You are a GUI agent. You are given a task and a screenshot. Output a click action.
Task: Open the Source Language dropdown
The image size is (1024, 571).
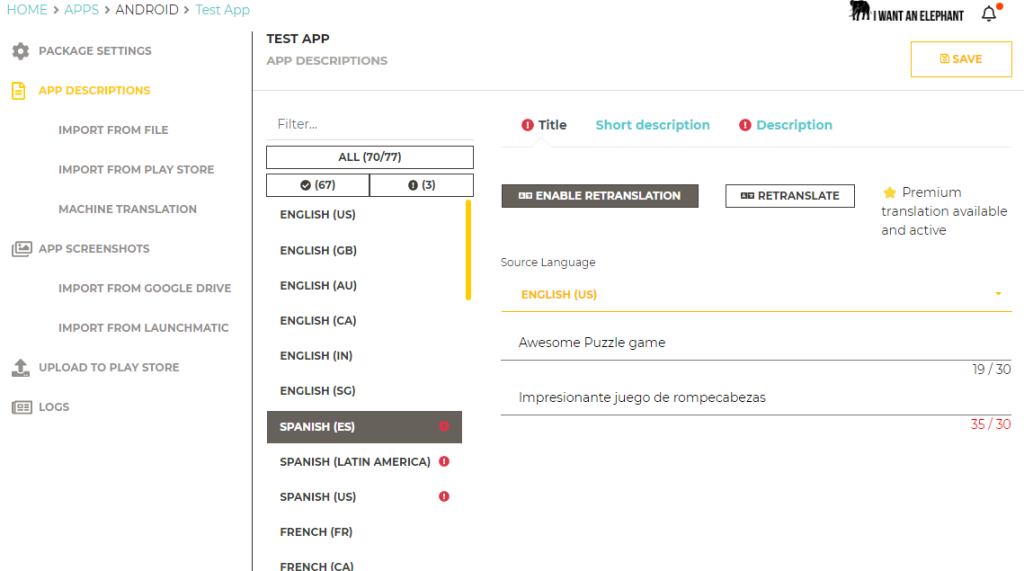coord(756,295)
